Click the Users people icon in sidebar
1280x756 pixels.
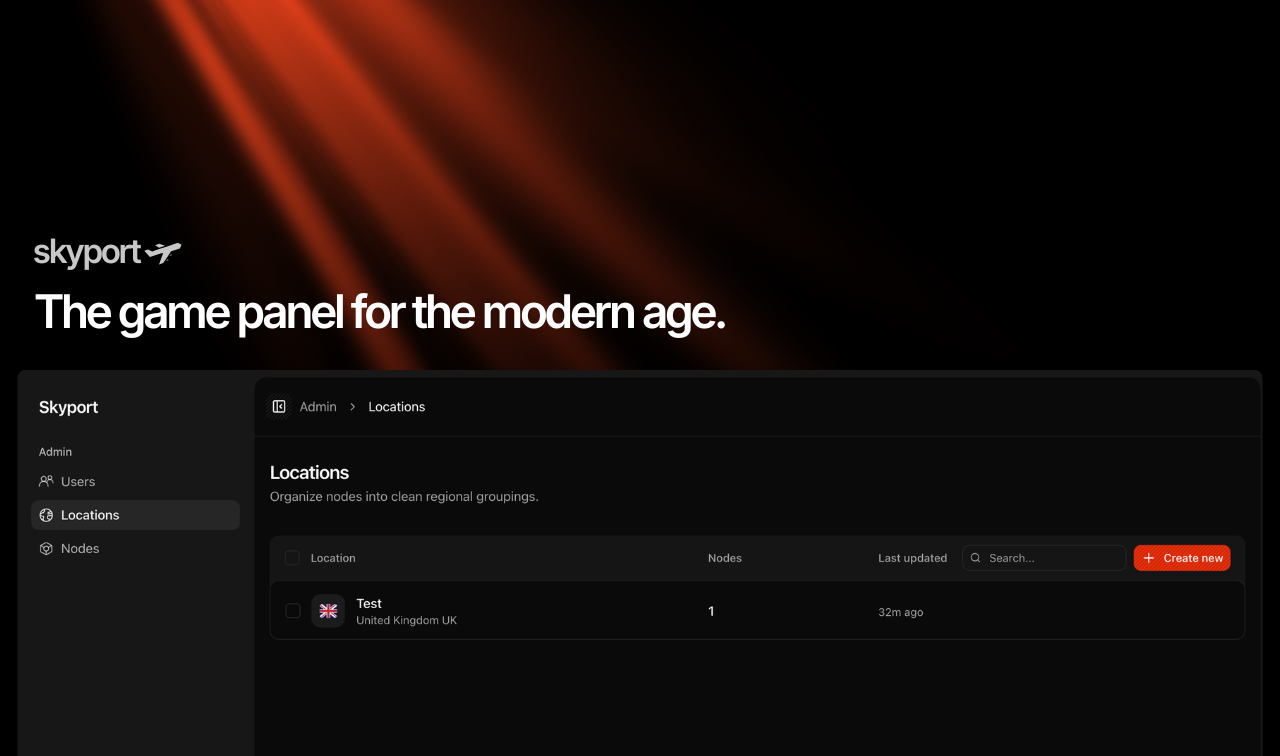tap(46, 481)
